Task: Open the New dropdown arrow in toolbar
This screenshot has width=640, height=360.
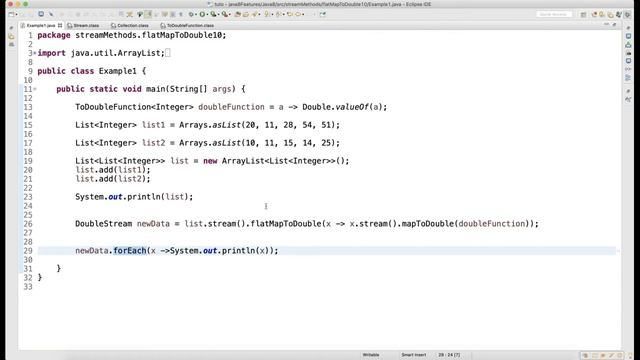Action: point(16,14)
